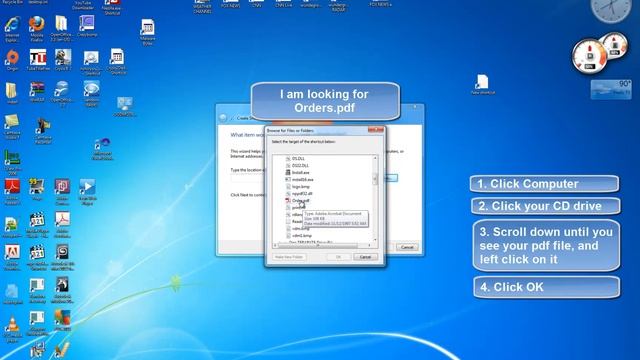Click Cancel in the Create Shortcut wizard
Image resolution: width=640 pixels, height=360 pixels.
(407, 247)
